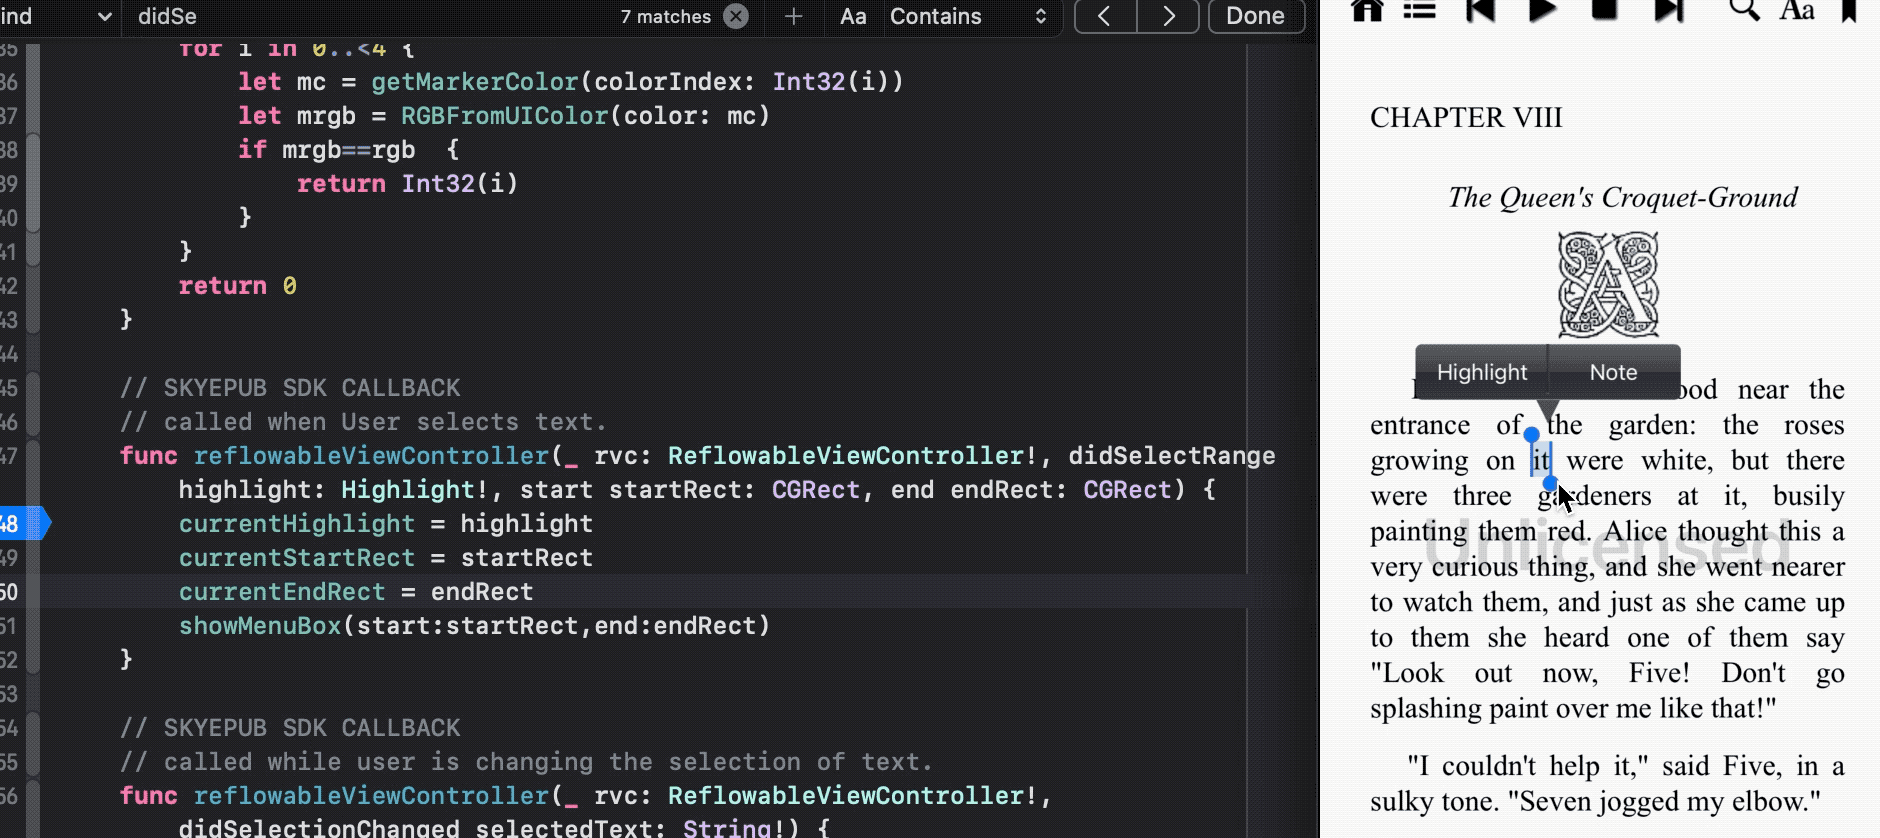The width and height of the screenshot is (1880, 838).
Task: Jump to previous search match
Action: pos(1105,16)
